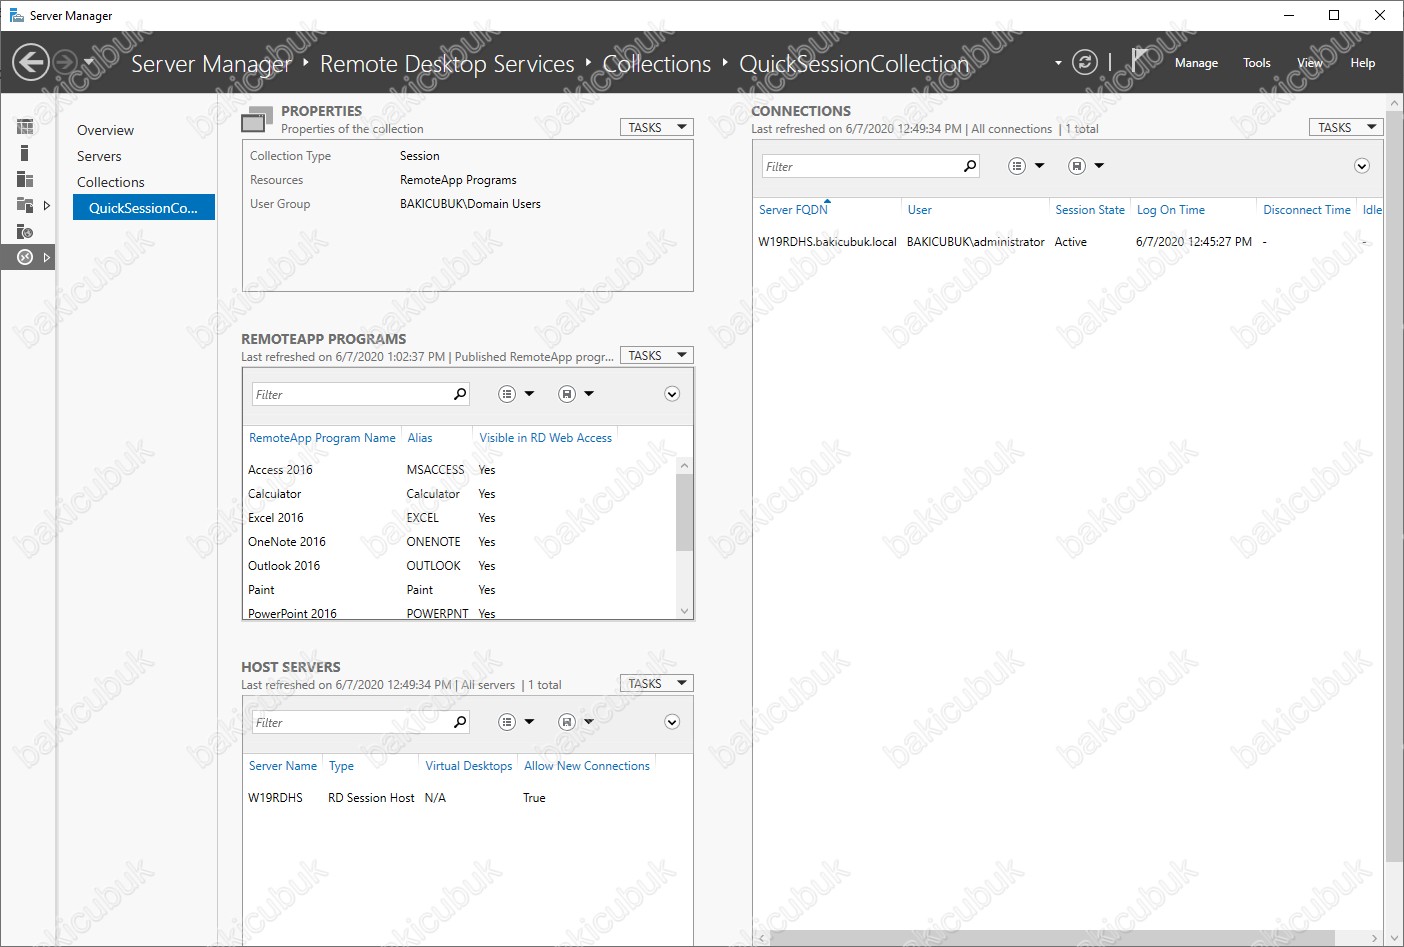Select OneNote 2016 program row
This screenshot has width=1404, height=947.
tap(460, 542)
